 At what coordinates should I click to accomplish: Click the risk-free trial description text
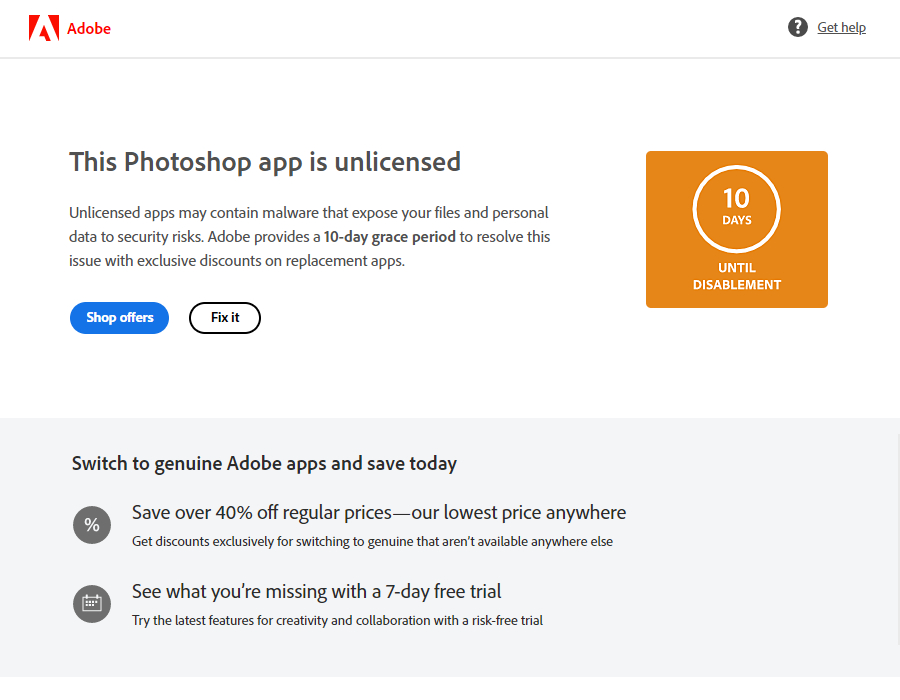[x=337, y=621]
